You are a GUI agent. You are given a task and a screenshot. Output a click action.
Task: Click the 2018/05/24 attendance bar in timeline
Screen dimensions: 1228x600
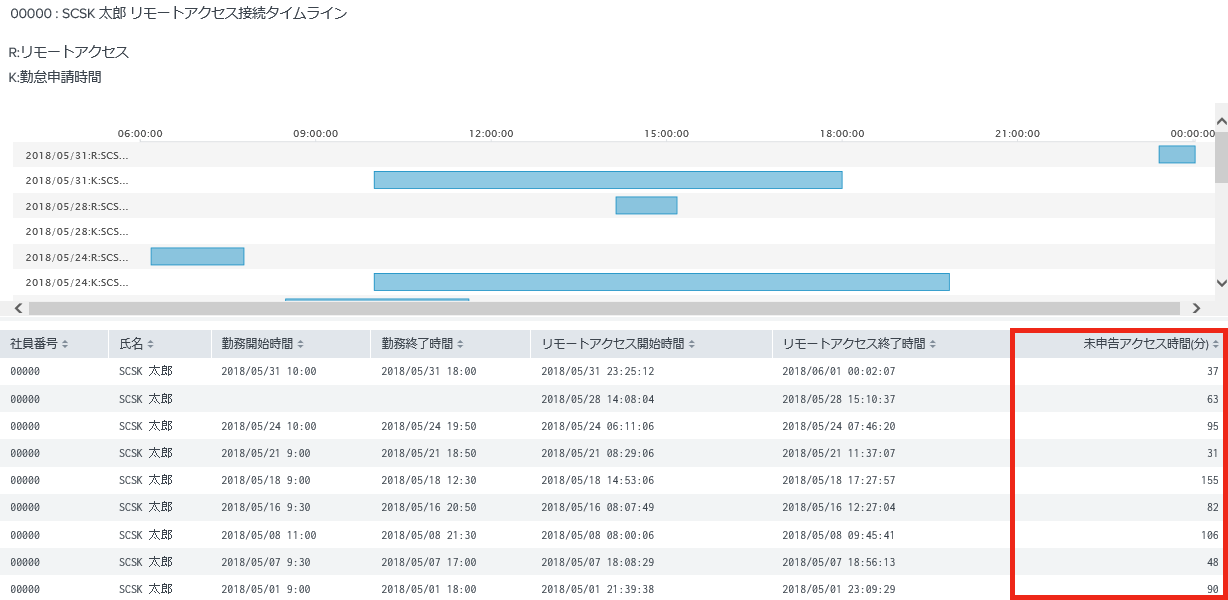click(661, 282)
